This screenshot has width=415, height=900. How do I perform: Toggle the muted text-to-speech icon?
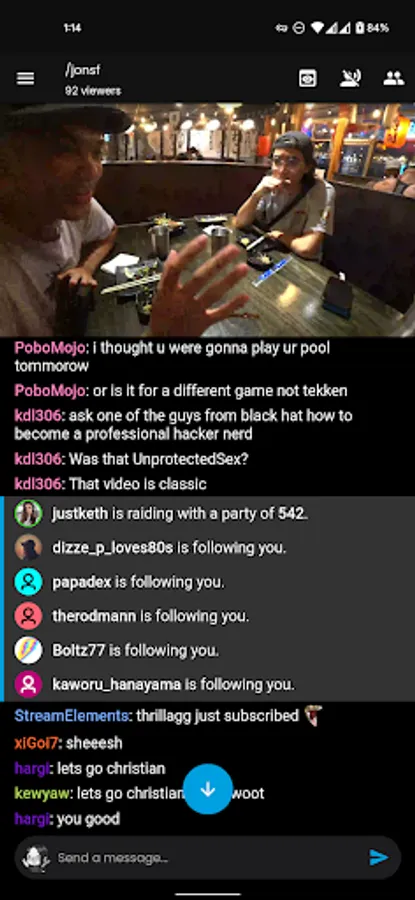[x=350, y=78]
